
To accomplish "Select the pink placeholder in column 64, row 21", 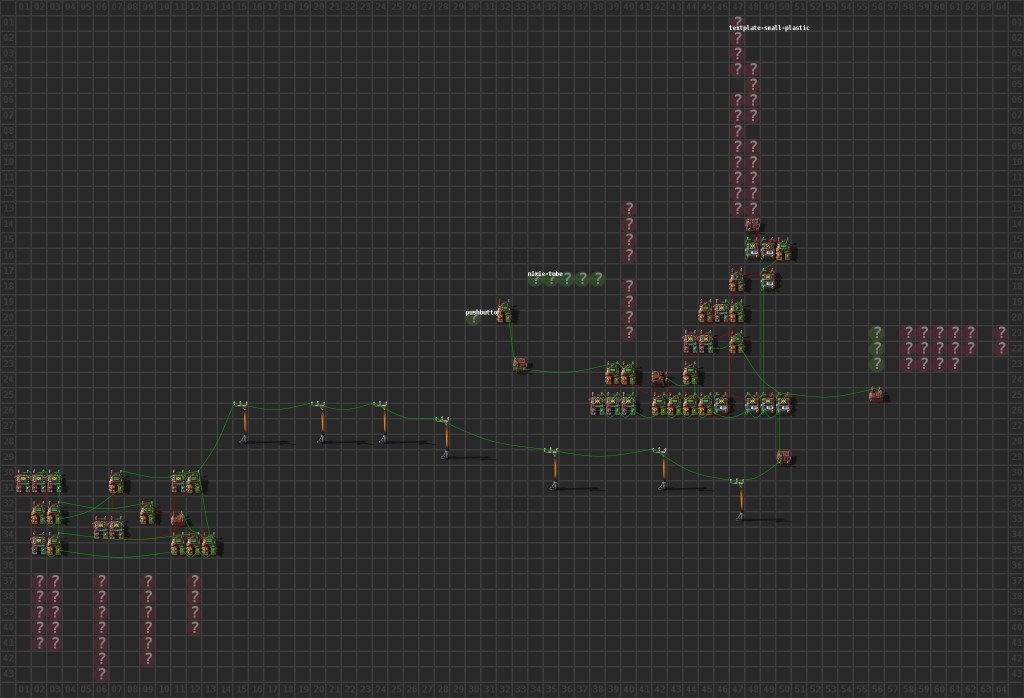I will pyautogui.click(x=1001, y=332).
